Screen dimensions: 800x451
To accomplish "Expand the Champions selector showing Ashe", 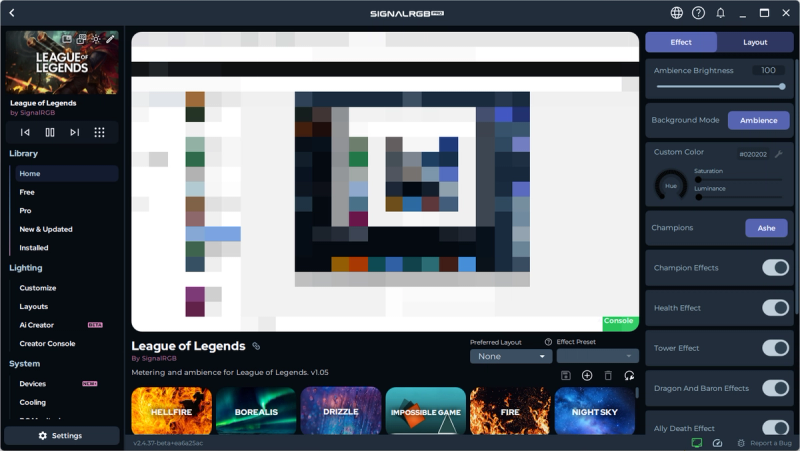I will pyautogui.click(x=766, y=228).
